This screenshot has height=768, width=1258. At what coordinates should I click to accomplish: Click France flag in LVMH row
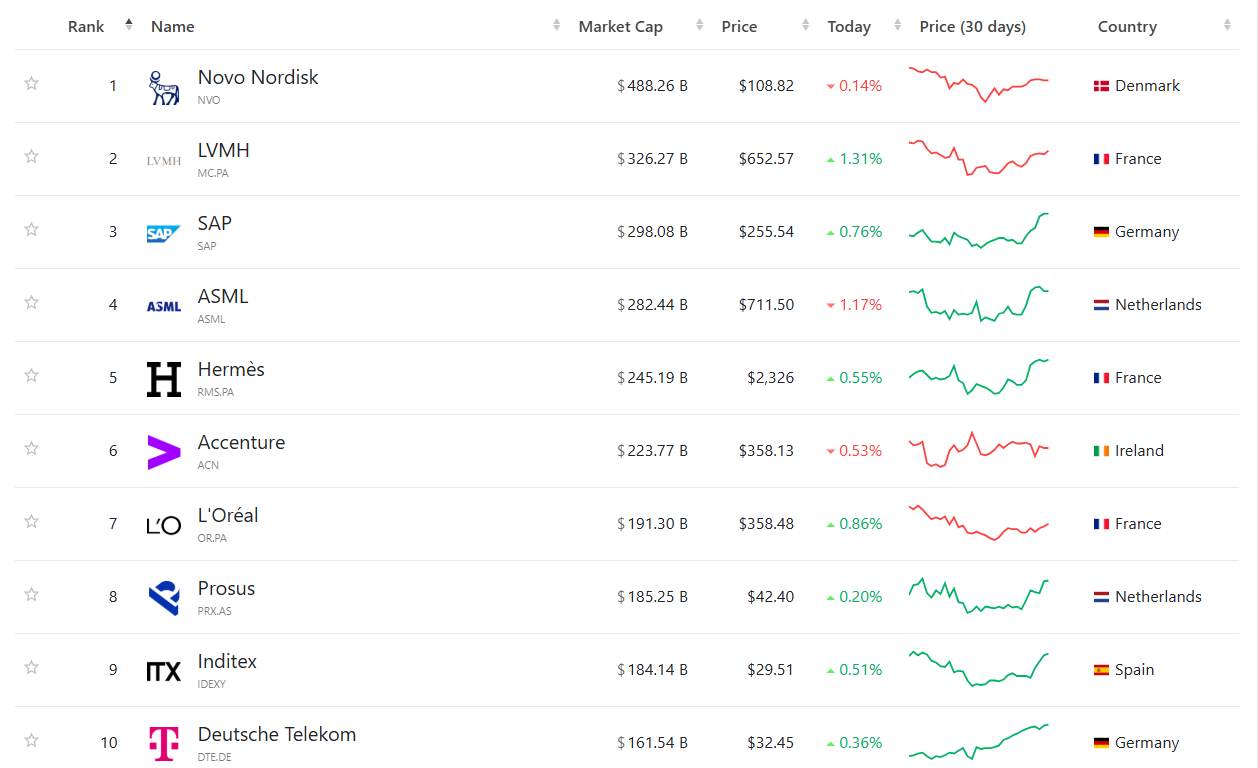coord(1102,159)
